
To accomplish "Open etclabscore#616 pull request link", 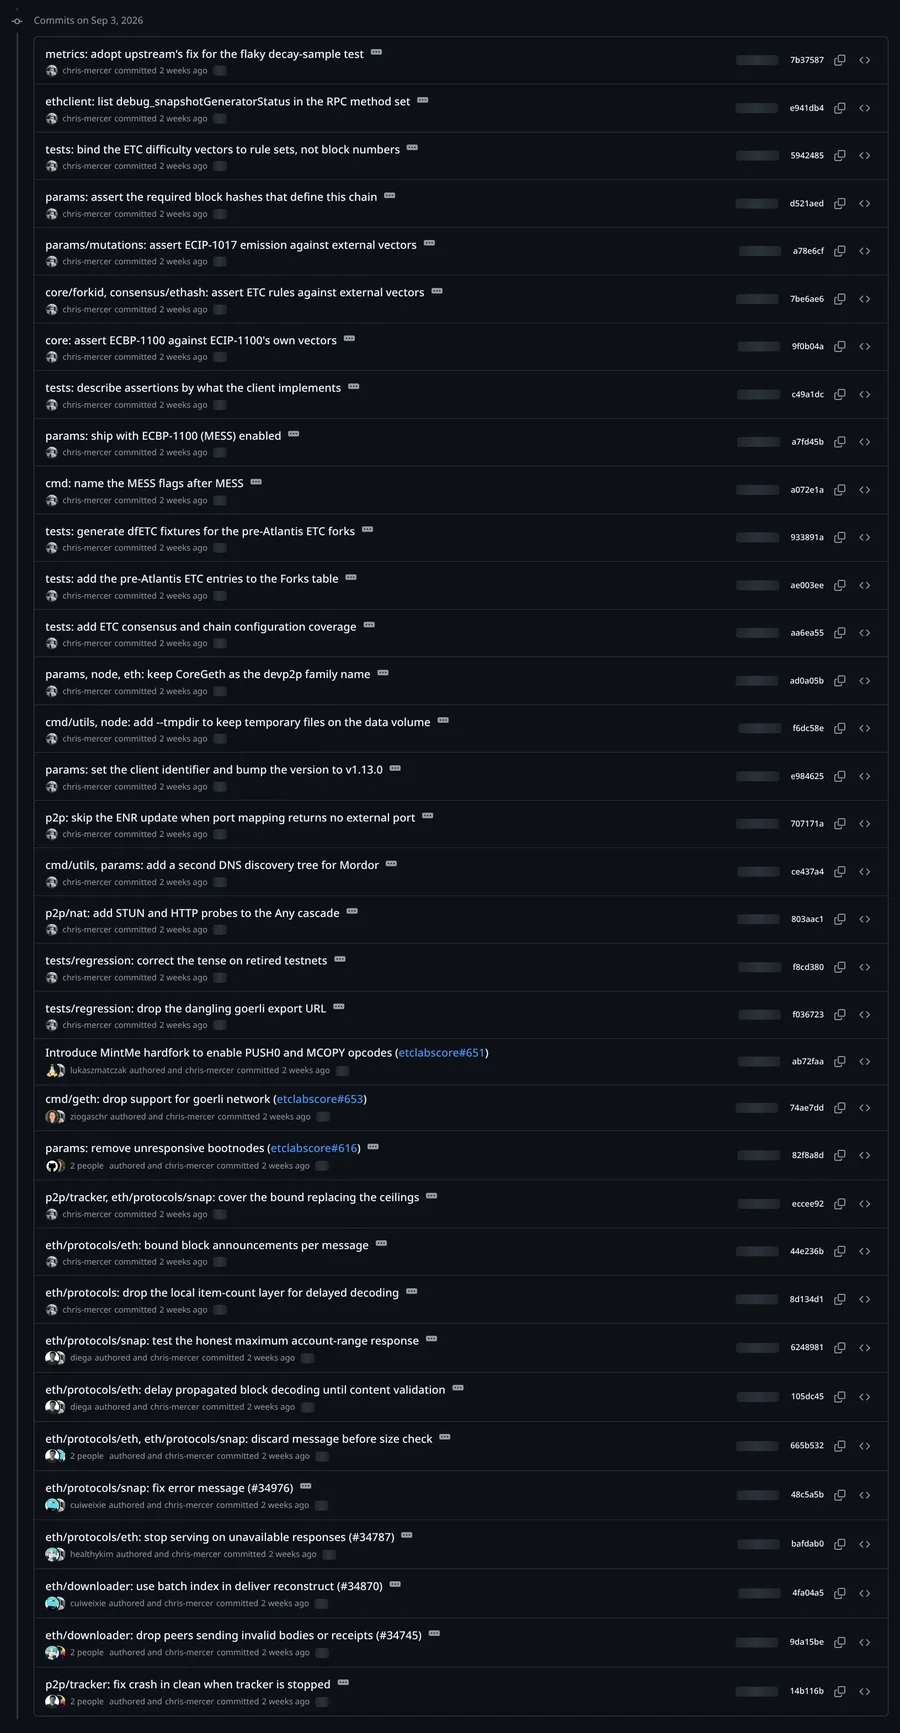I will point(314,1148).
